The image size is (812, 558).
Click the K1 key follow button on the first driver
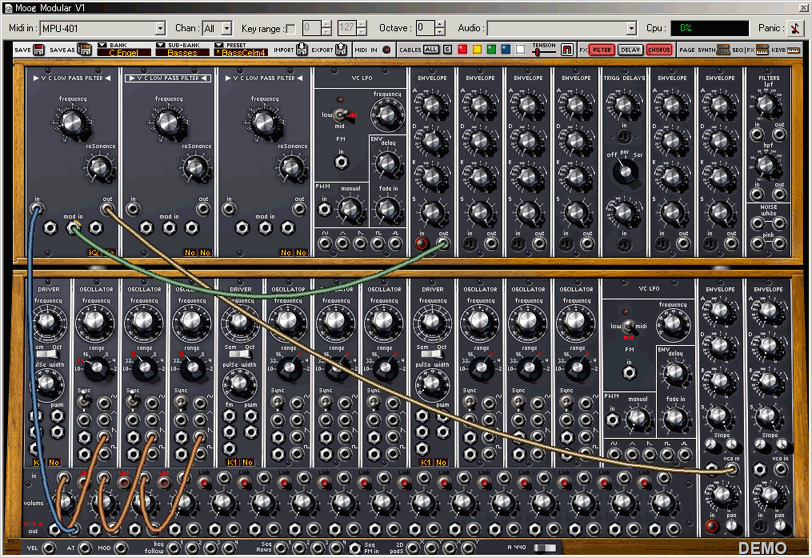37,462
